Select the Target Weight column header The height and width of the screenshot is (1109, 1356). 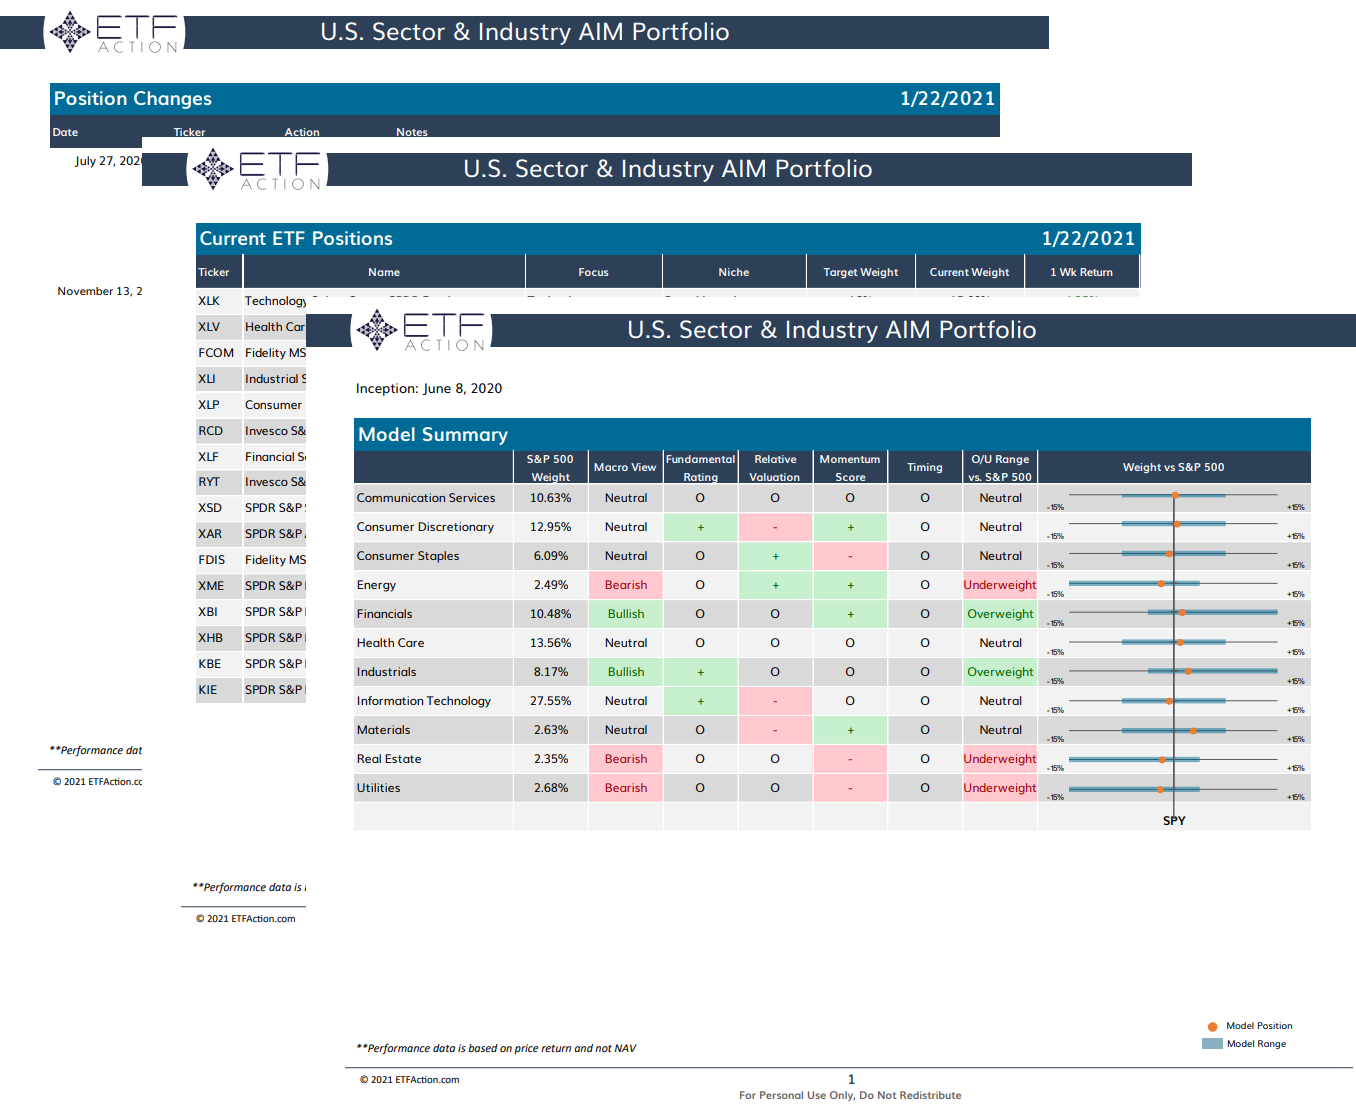coord(861,272)
